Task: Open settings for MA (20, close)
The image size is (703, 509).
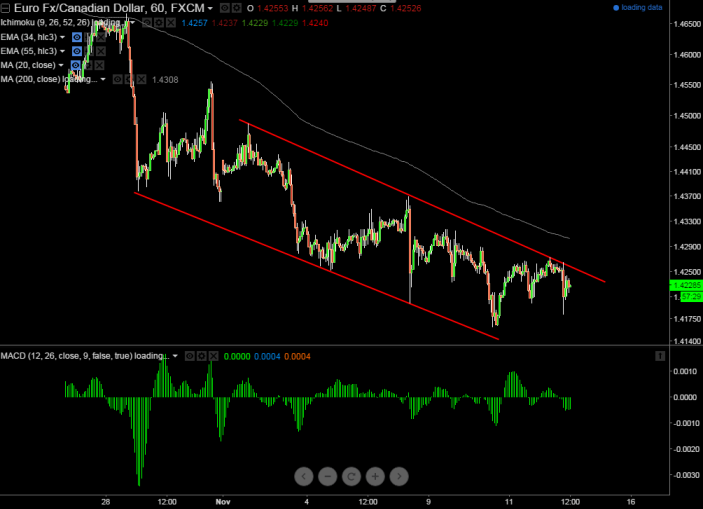Action: click(87, 65)
